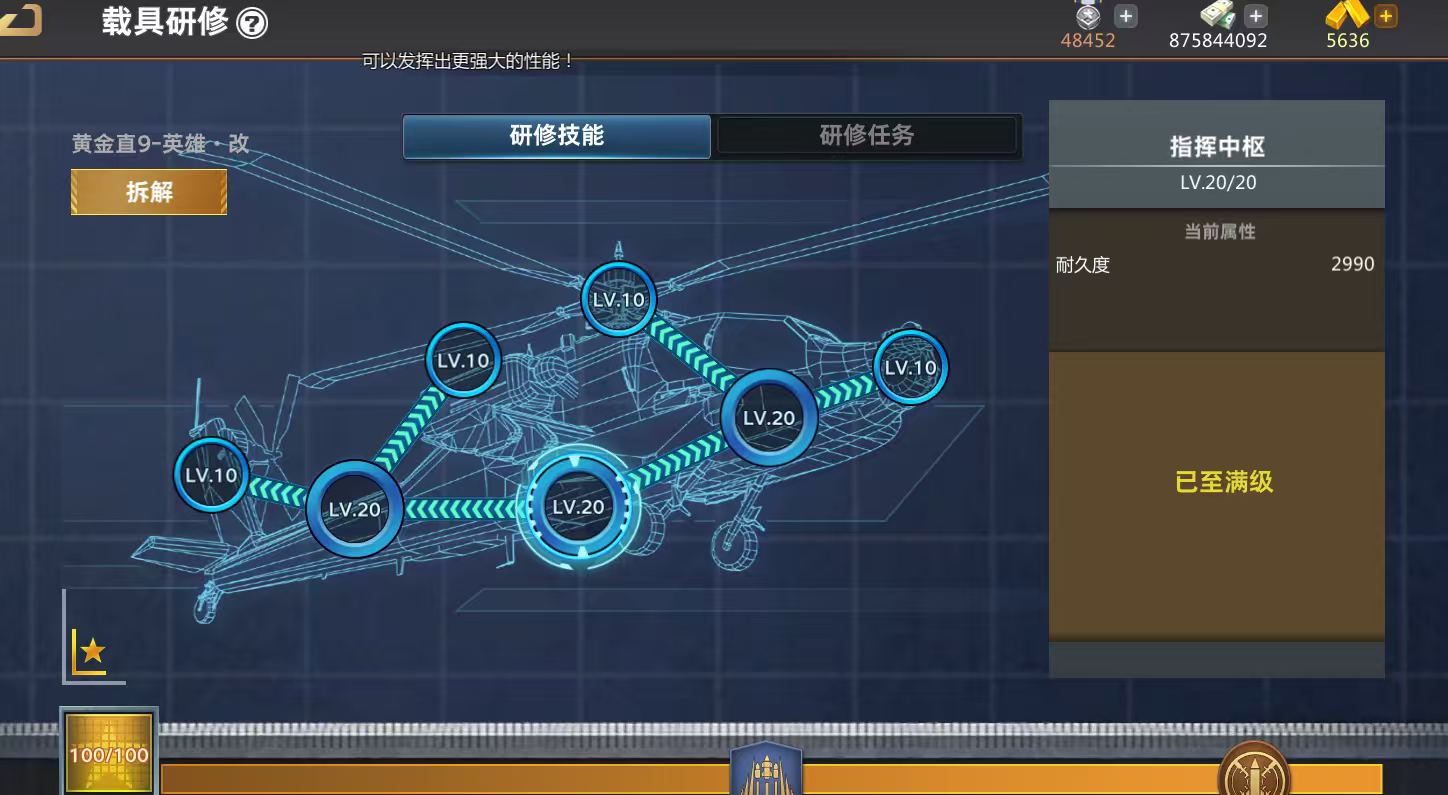The image size is (1448, 795).
Task: Select the LV.10 node on the main rotor hub
Action: coord(618,299)
